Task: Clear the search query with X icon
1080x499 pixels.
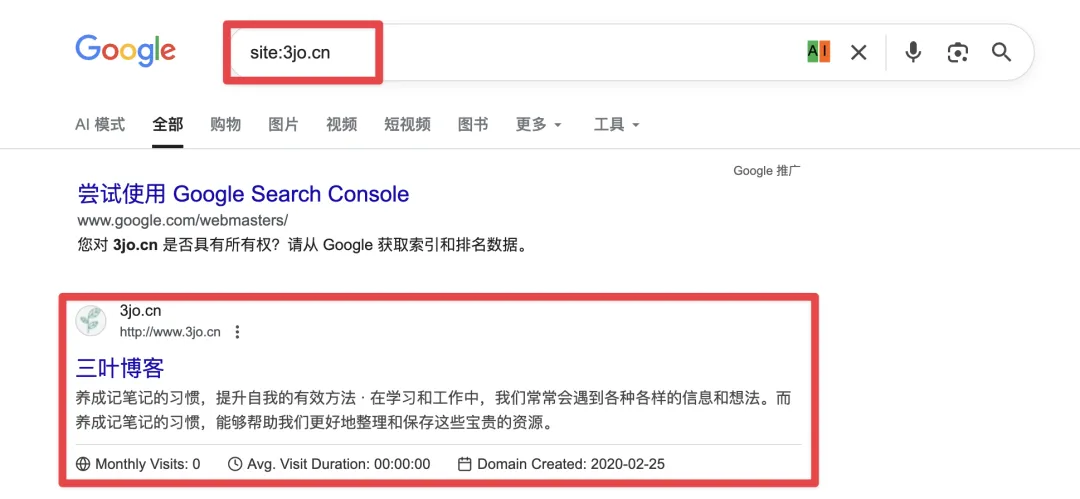Action: [x=858, y=52]
